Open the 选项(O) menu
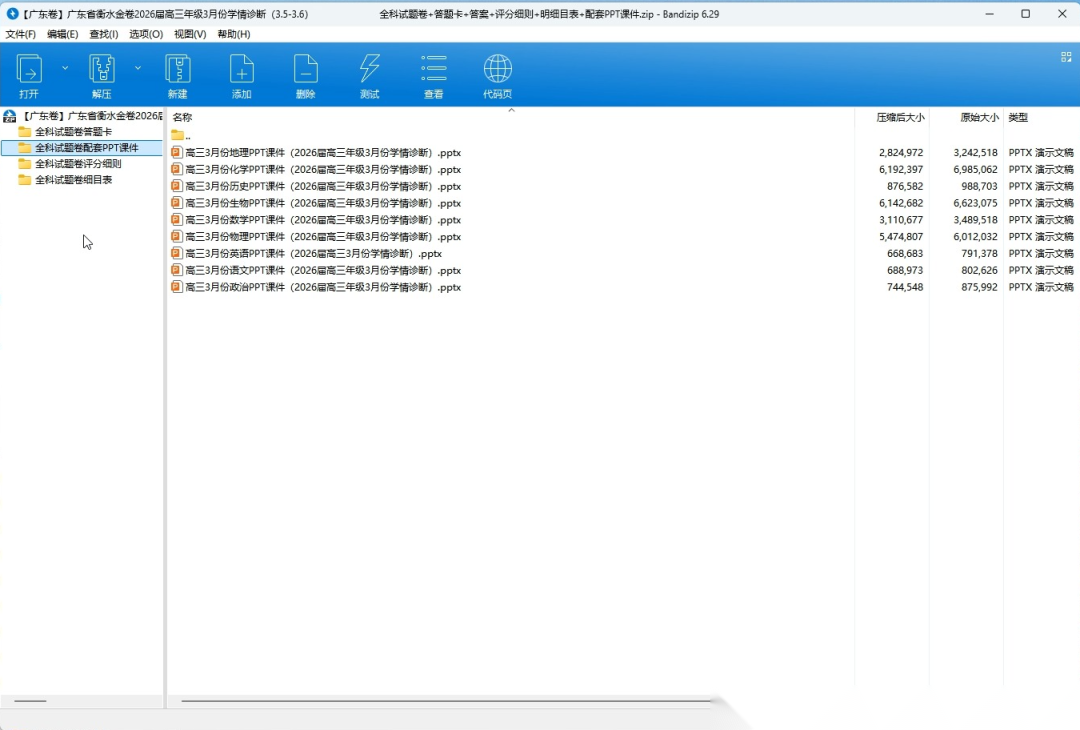Viewport: 1080px width, 730px height. tap(146, 34)
